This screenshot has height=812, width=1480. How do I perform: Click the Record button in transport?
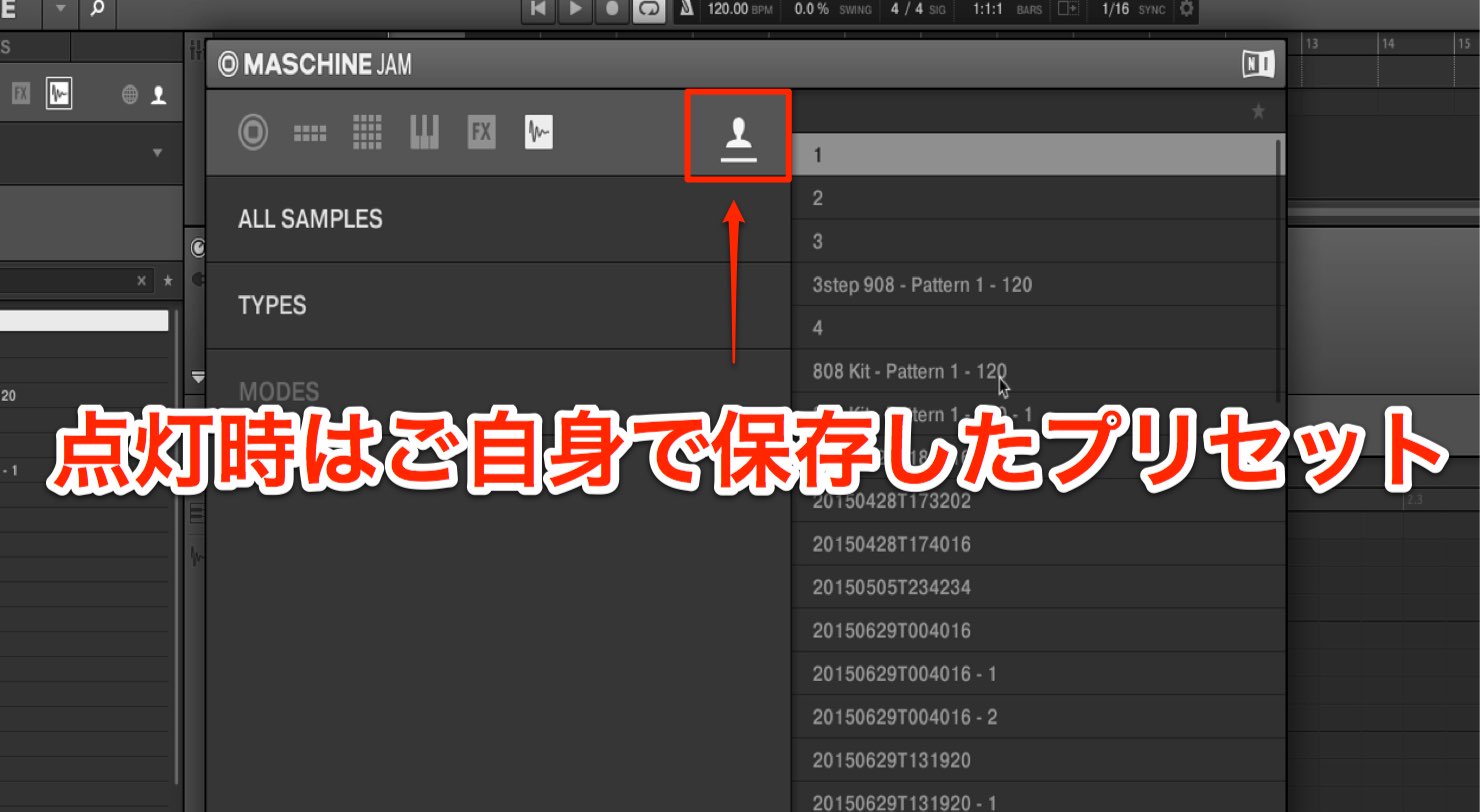click(x=612, y=9)
